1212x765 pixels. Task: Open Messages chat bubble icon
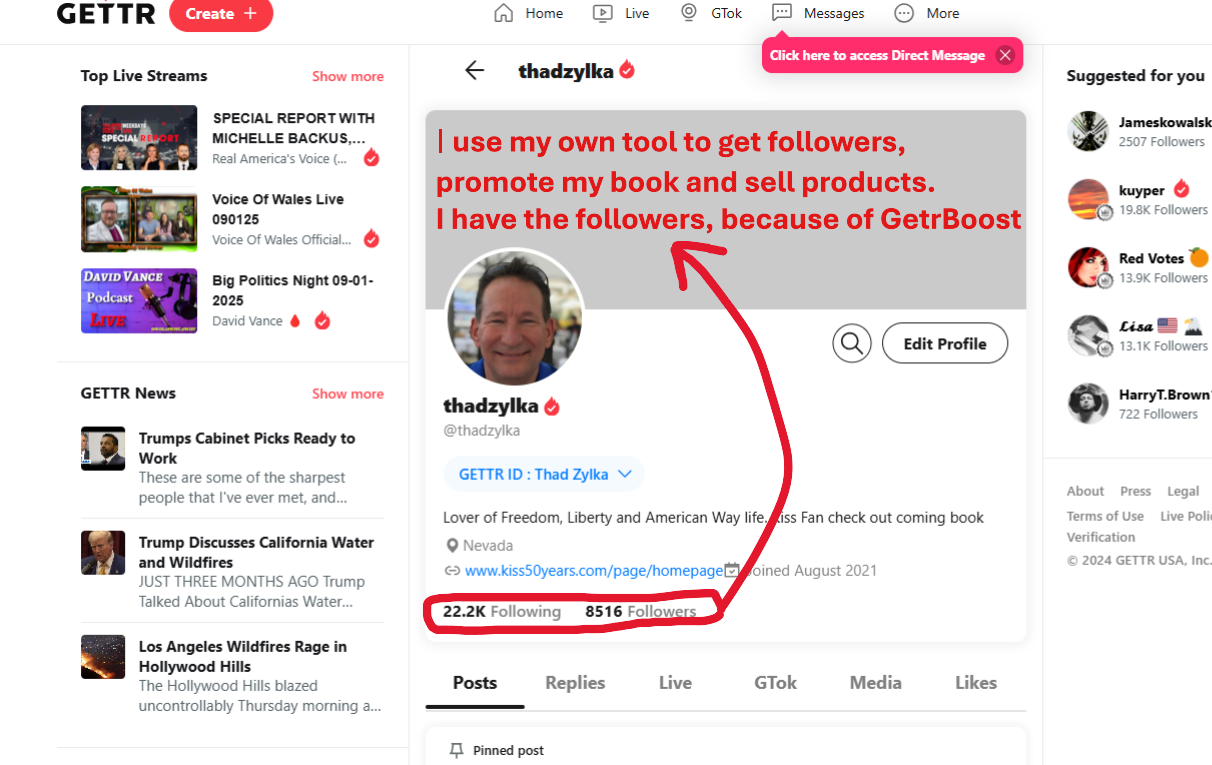tap(782, 13)
